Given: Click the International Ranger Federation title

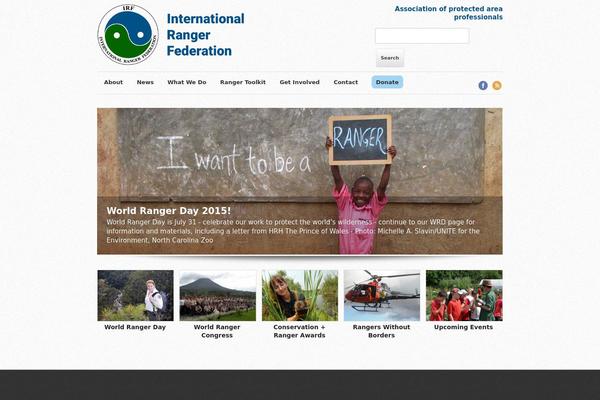Looking at the screenshot, I should (x=205, y=35).
